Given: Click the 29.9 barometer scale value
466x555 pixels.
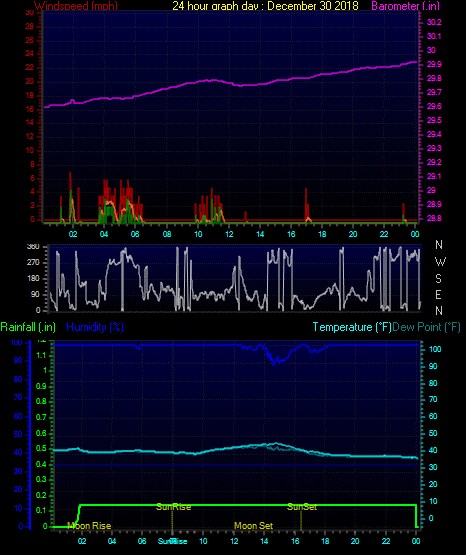Looking at the screenshot, I should pyautogui.click(x=434, y=64).
